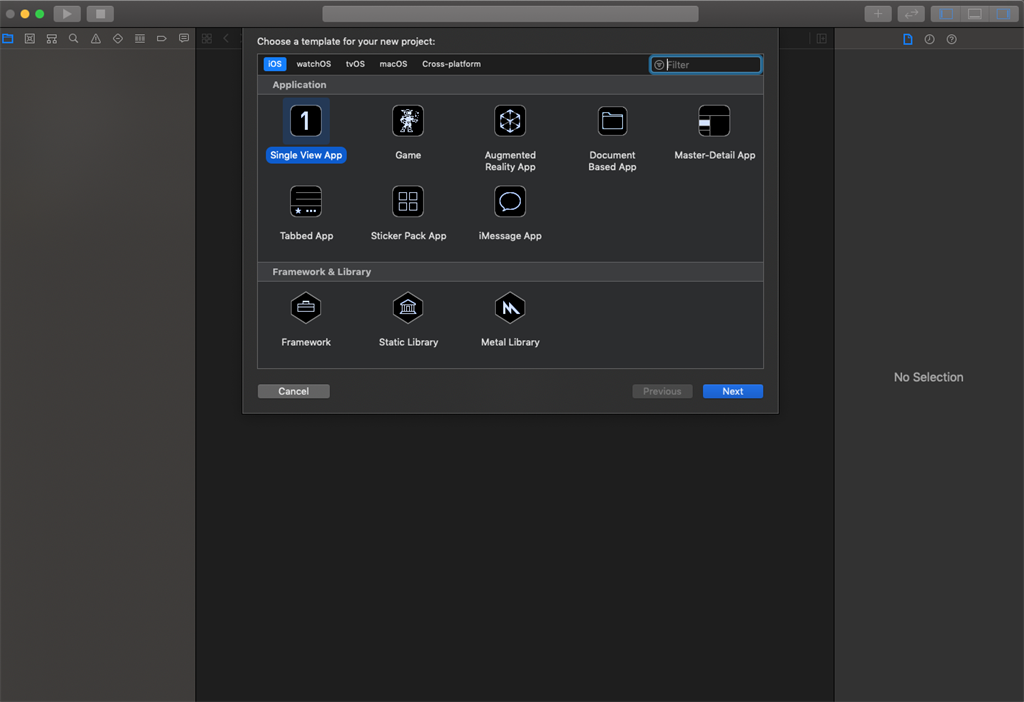Screen dimensions: 1024x702
Task: Click into the Filter search field
Action: pos(706,65)
